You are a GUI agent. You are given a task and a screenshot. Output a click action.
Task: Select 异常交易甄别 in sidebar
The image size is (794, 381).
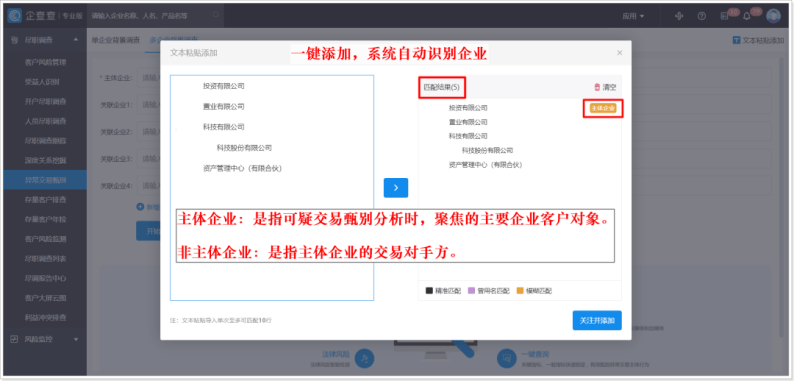click(44, 180)
